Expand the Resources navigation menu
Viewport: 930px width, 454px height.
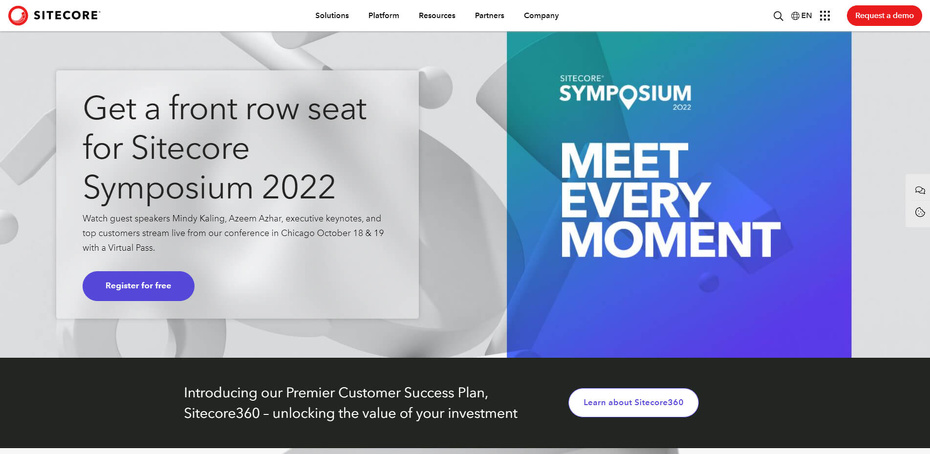[437, 16]
